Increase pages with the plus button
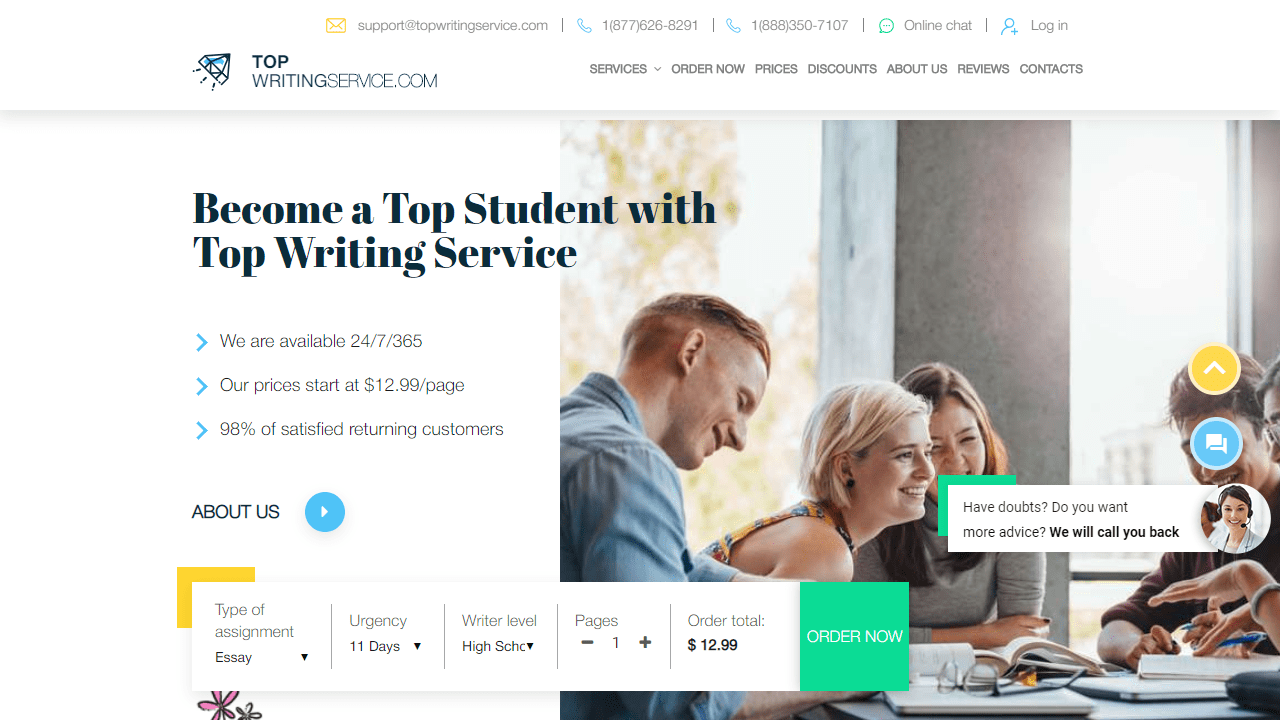The height and width of the screenshot is (720, 1280). (x=645, y=643)
